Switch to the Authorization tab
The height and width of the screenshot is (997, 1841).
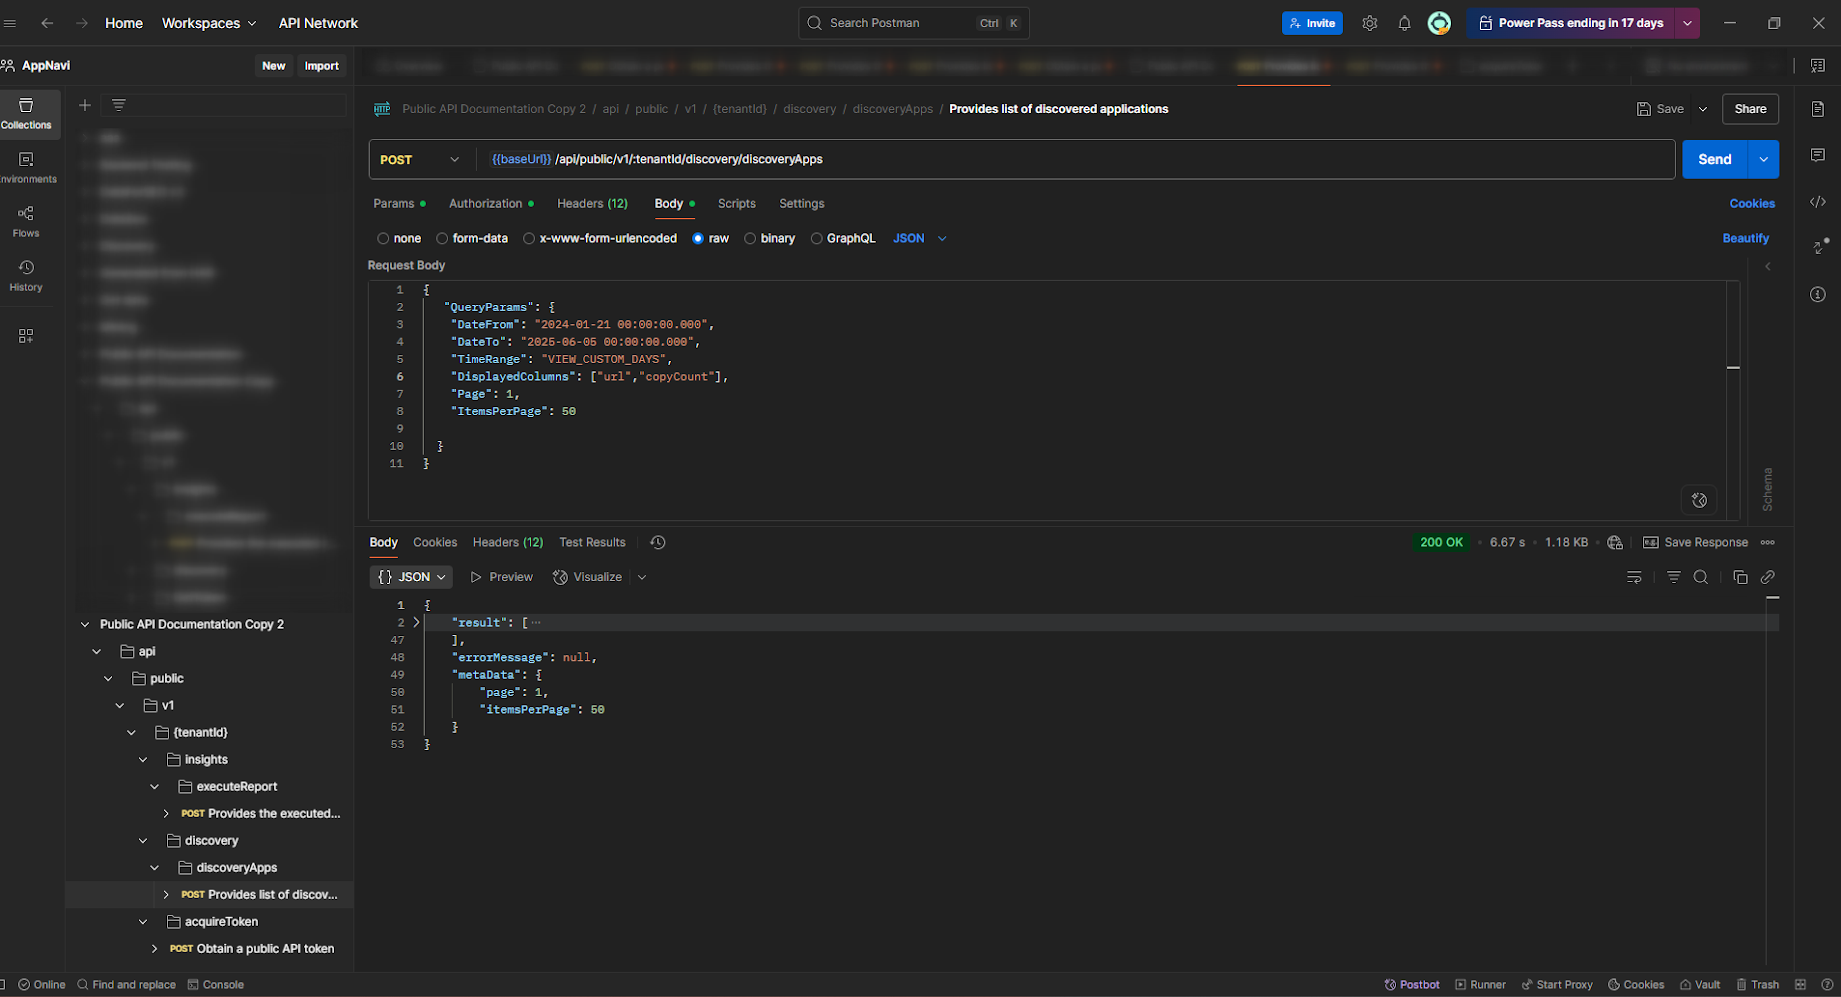491,203
